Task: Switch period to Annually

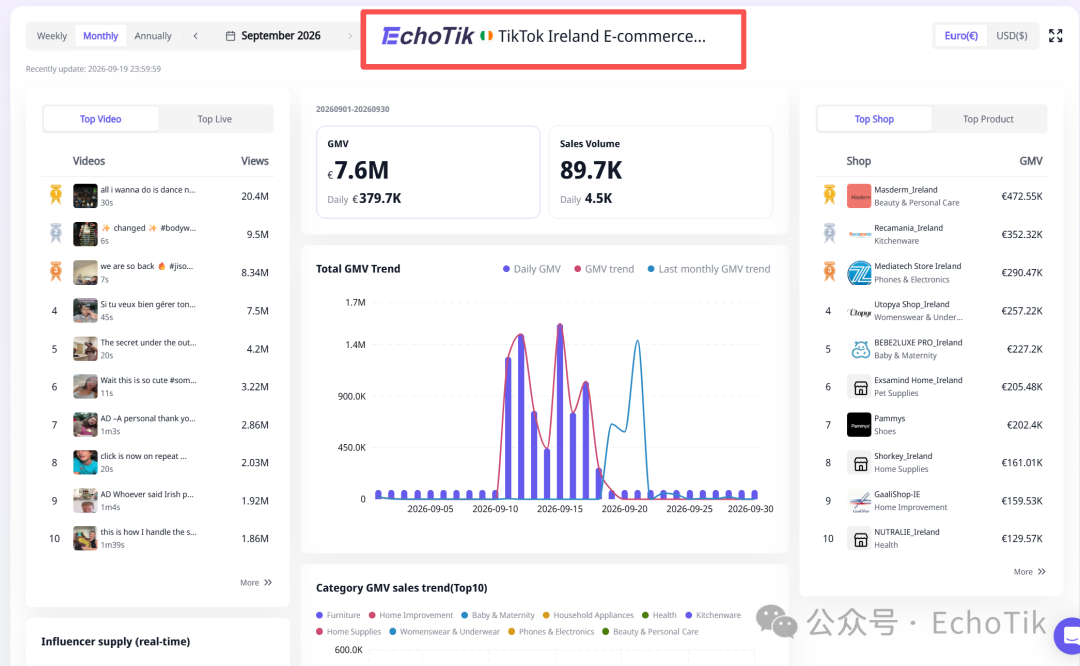Action: pyautogui.click(x=153, y=36)
